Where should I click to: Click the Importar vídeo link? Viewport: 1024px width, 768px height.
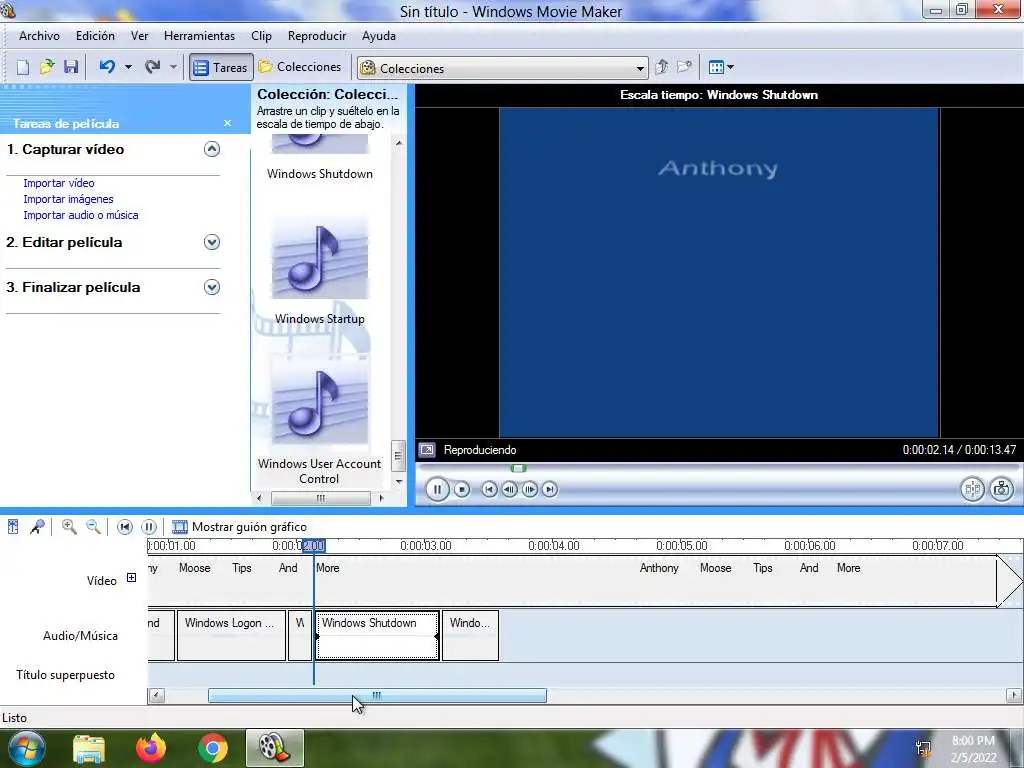(59, 183)
